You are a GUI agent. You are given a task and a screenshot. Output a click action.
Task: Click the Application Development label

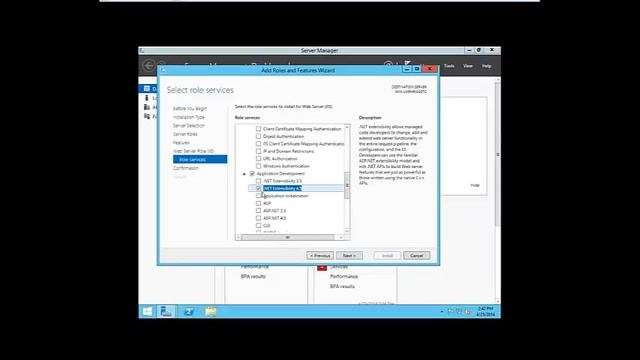point(281,173)
